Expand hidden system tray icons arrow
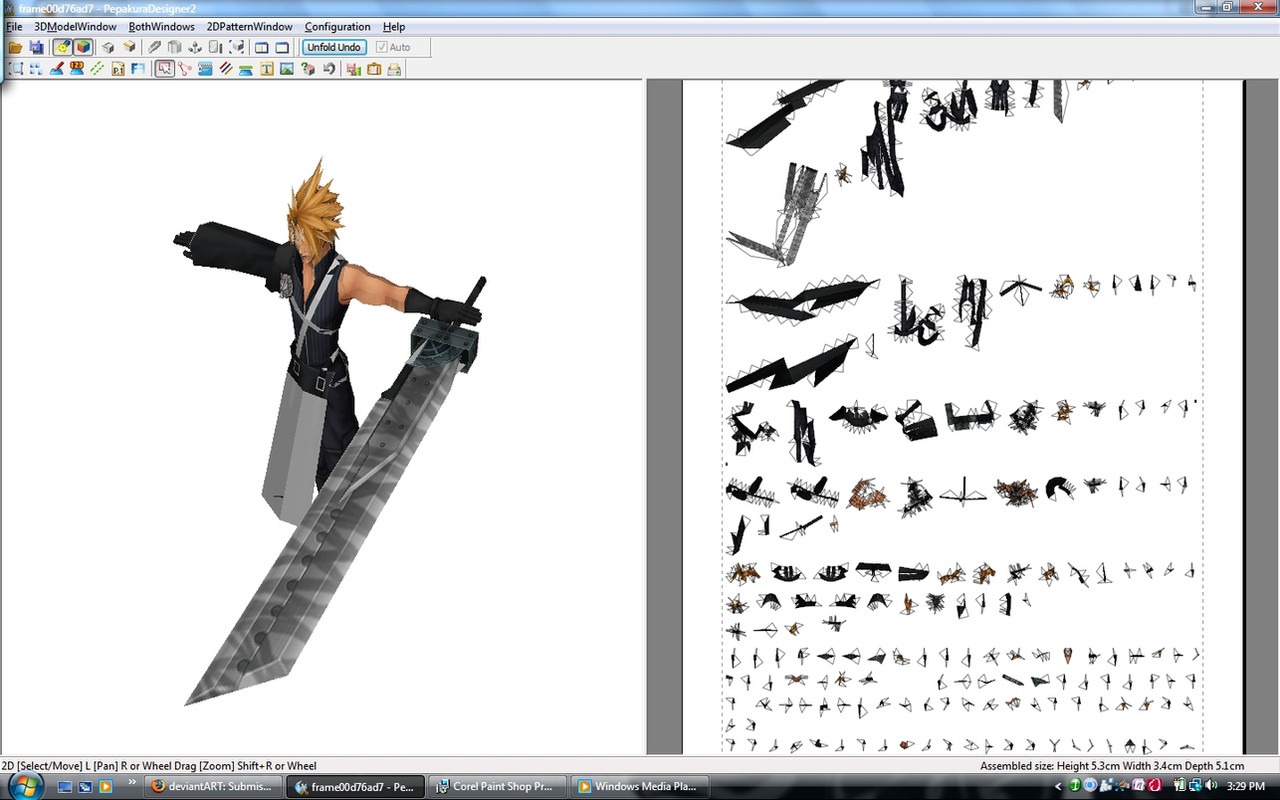This screenshot has width=1280, height=800. coord(1058,786)
